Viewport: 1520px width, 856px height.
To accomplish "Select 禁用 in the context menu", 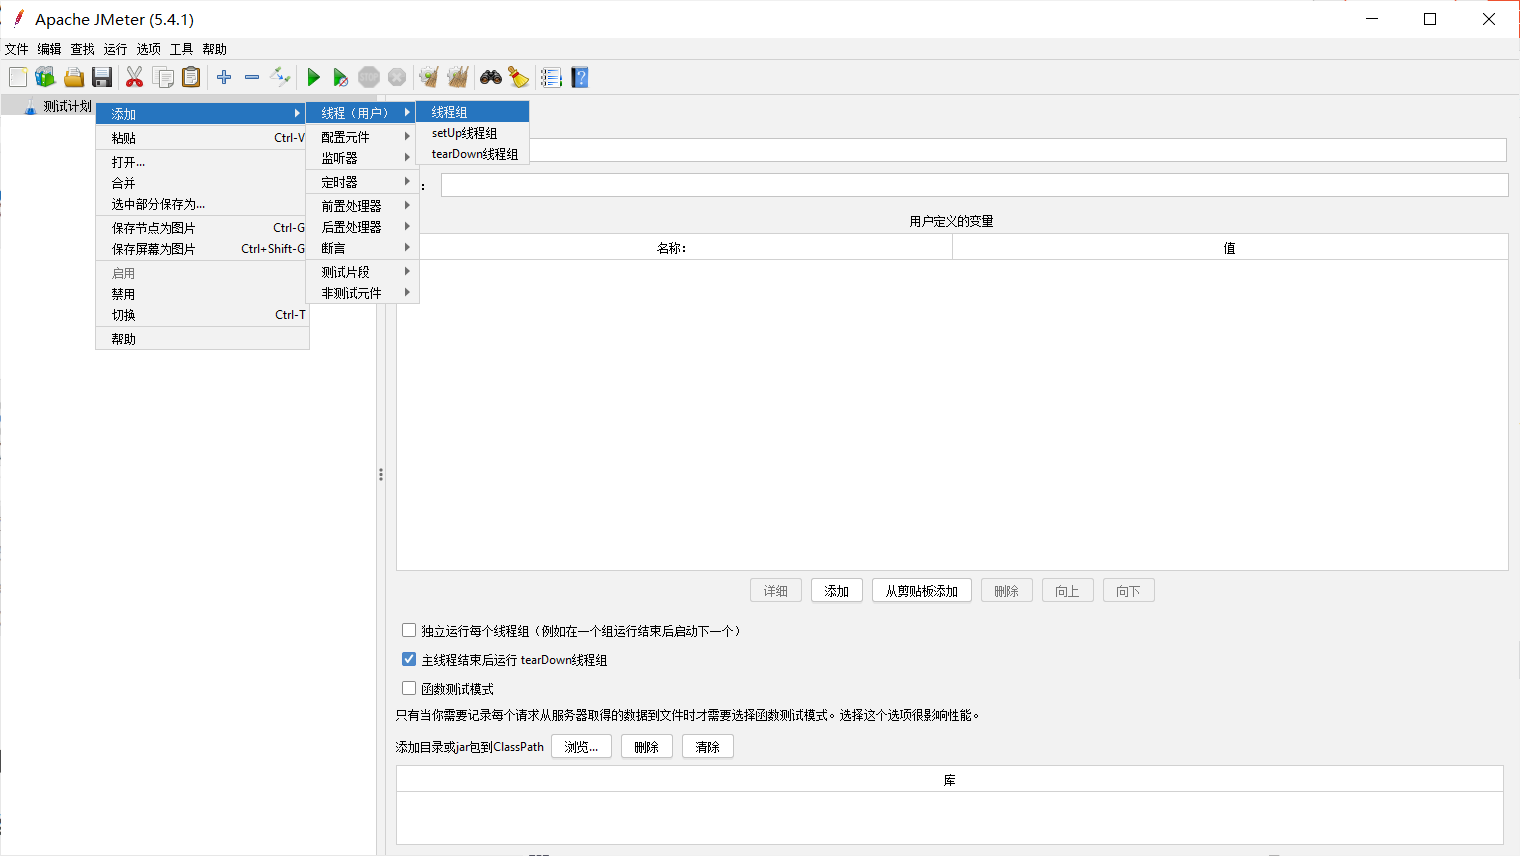I will tap(202, 294).
